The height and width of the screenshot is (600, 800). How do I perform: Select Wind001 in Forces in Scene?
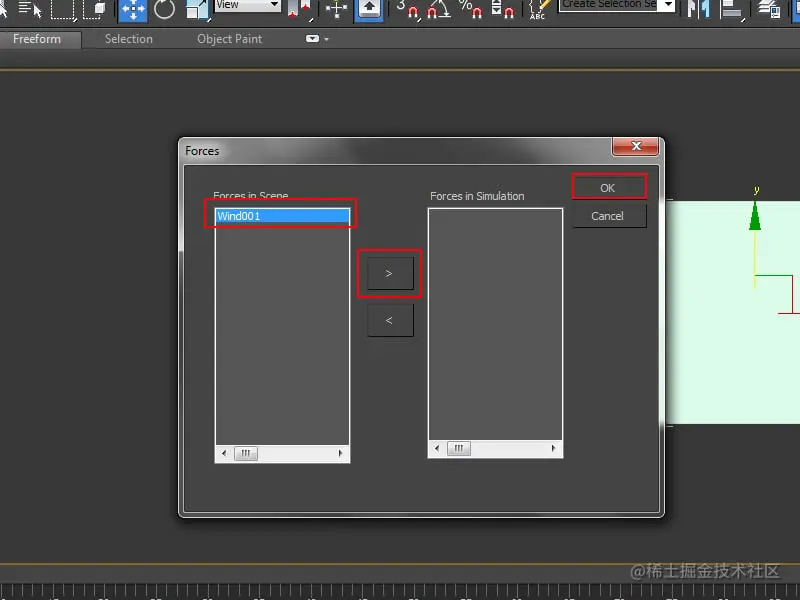(282, 216)
